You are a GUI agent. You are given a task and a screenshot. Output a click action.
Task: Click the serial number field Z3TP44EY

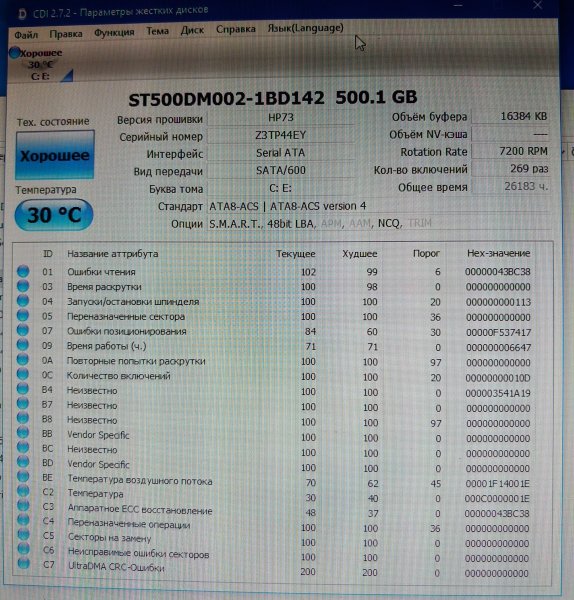point(280,135)
